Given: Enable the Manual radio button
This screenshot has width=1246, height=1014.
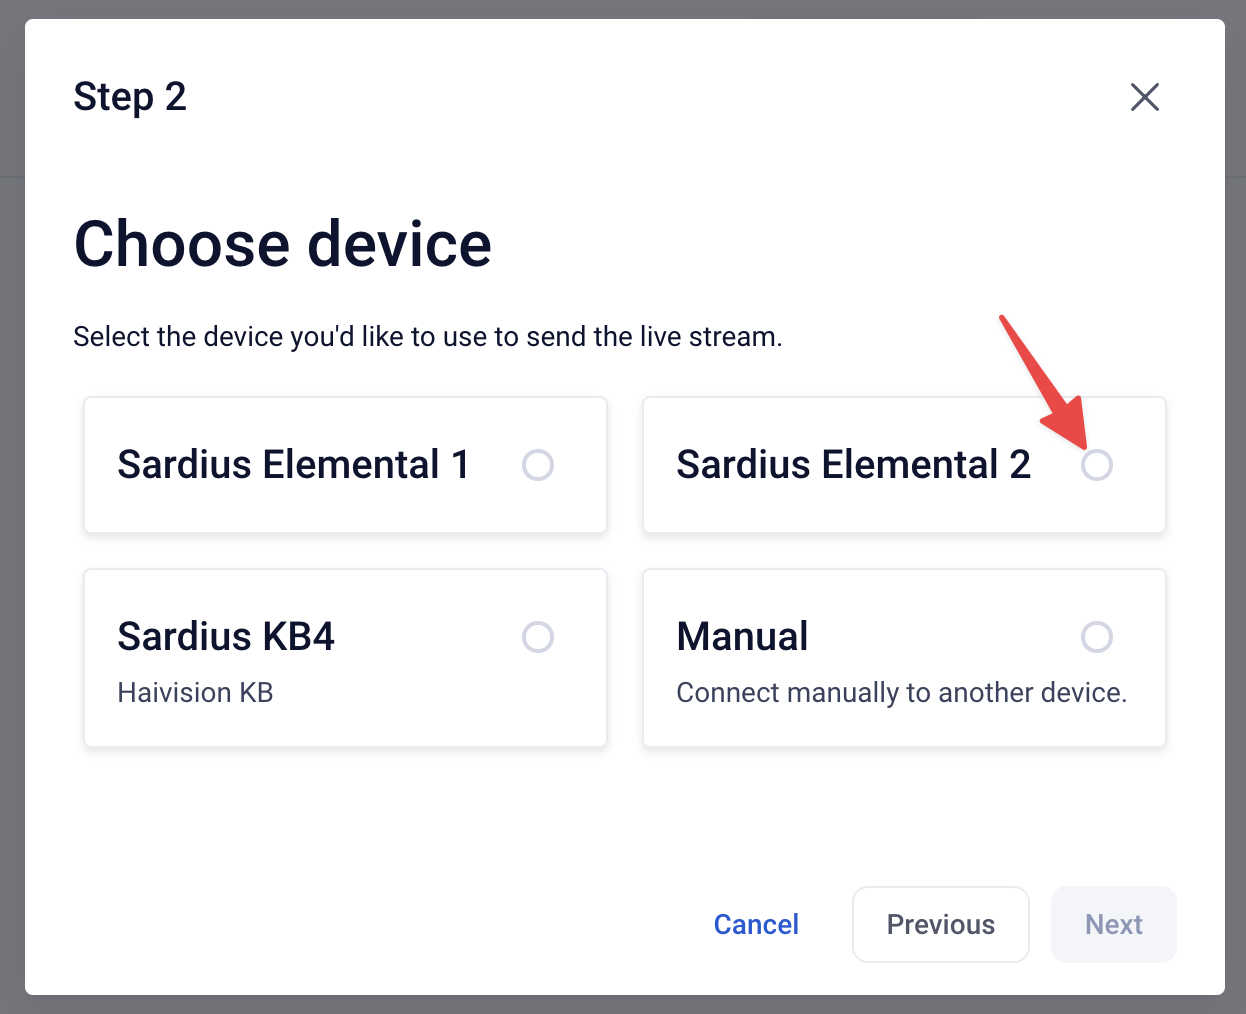Looking at the screenshot, I should click(x=1097, y=637).
